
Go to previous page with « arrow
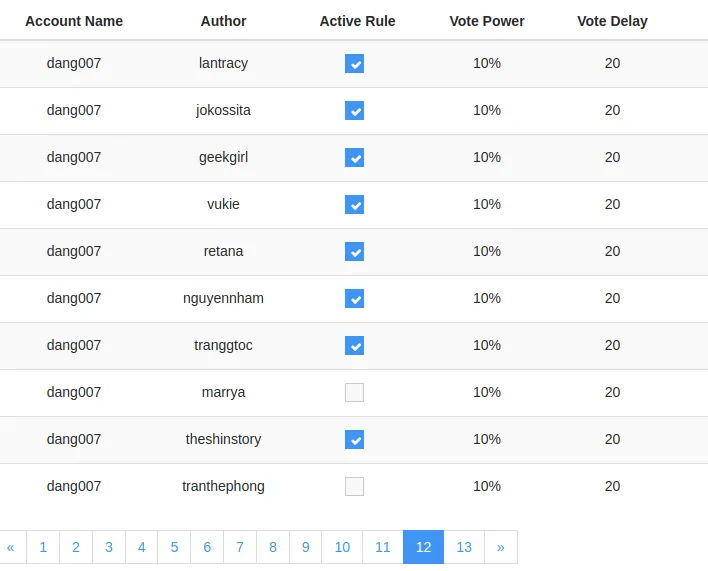(x=12, y=547)
